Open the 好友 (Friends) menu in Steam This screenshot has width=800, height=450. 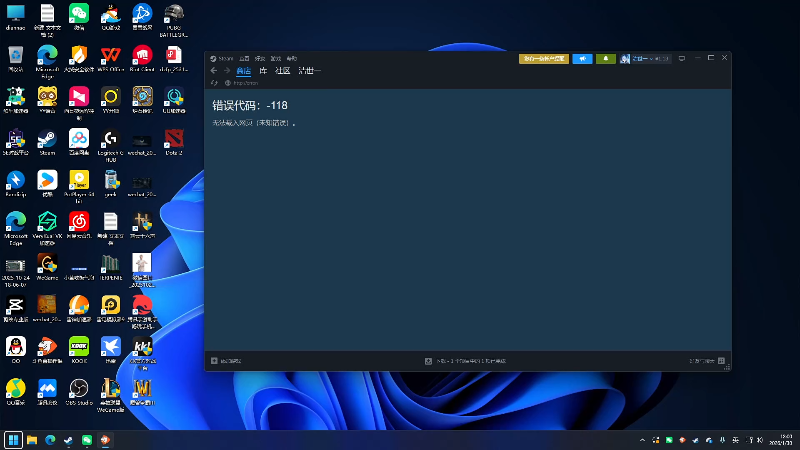[260, 59]
